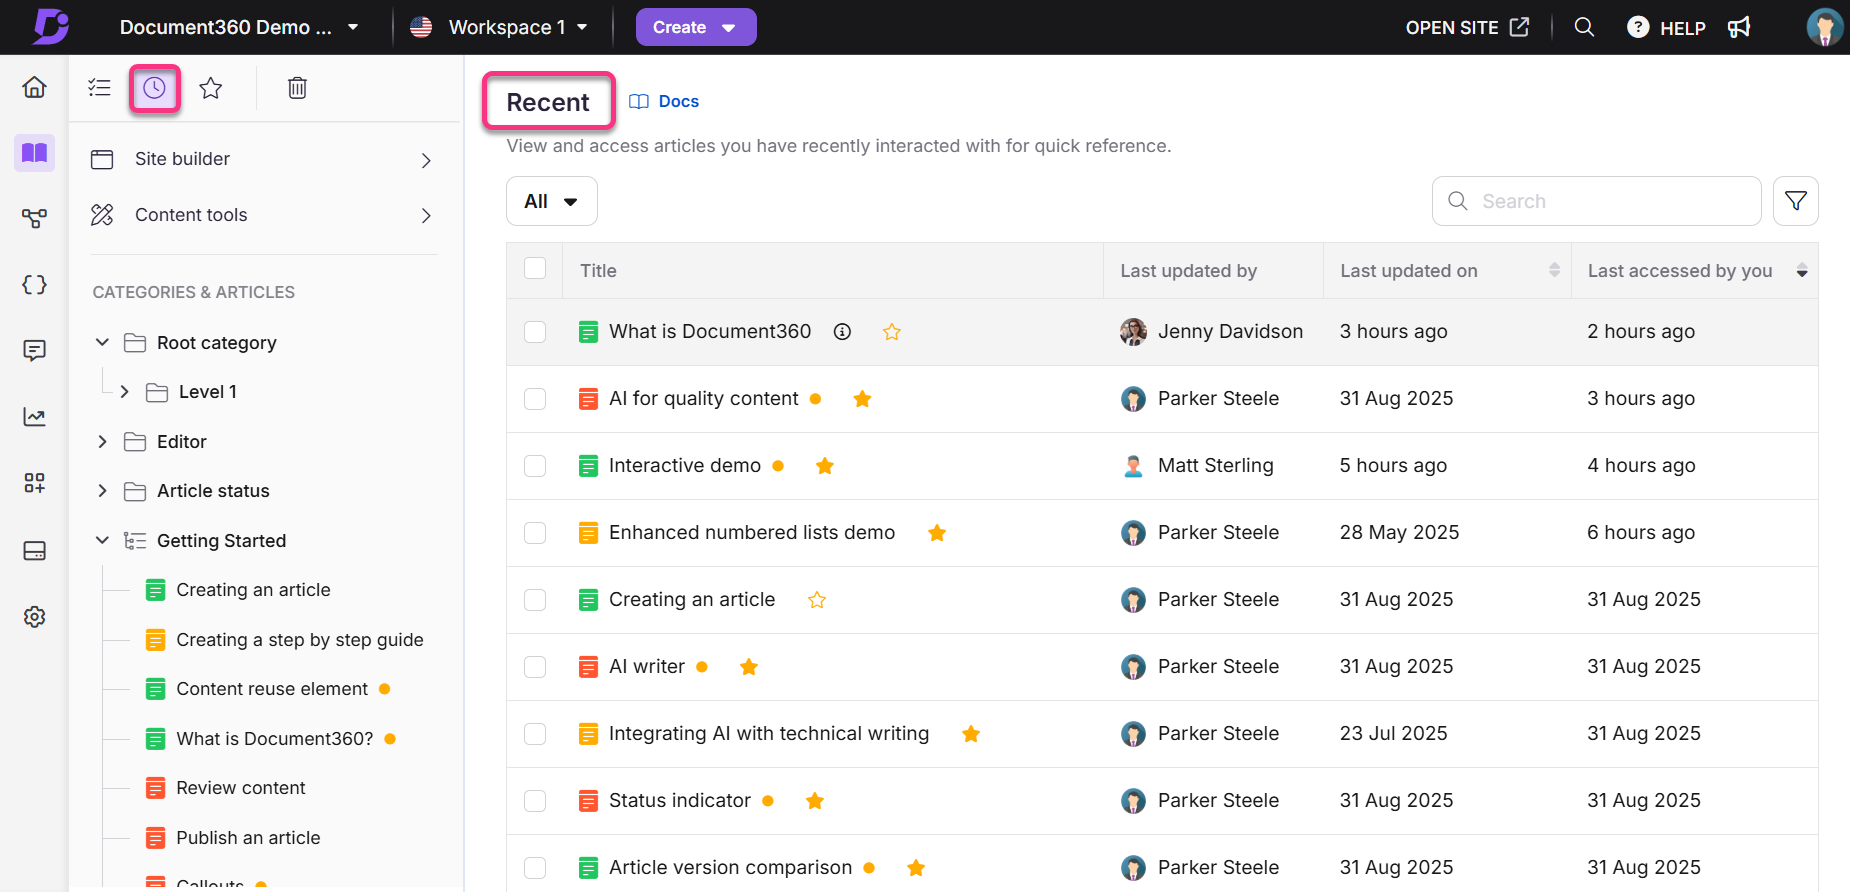1850x892 pixels.
Task: Open the announcements megaphone icon
Action: [1739, 27]
